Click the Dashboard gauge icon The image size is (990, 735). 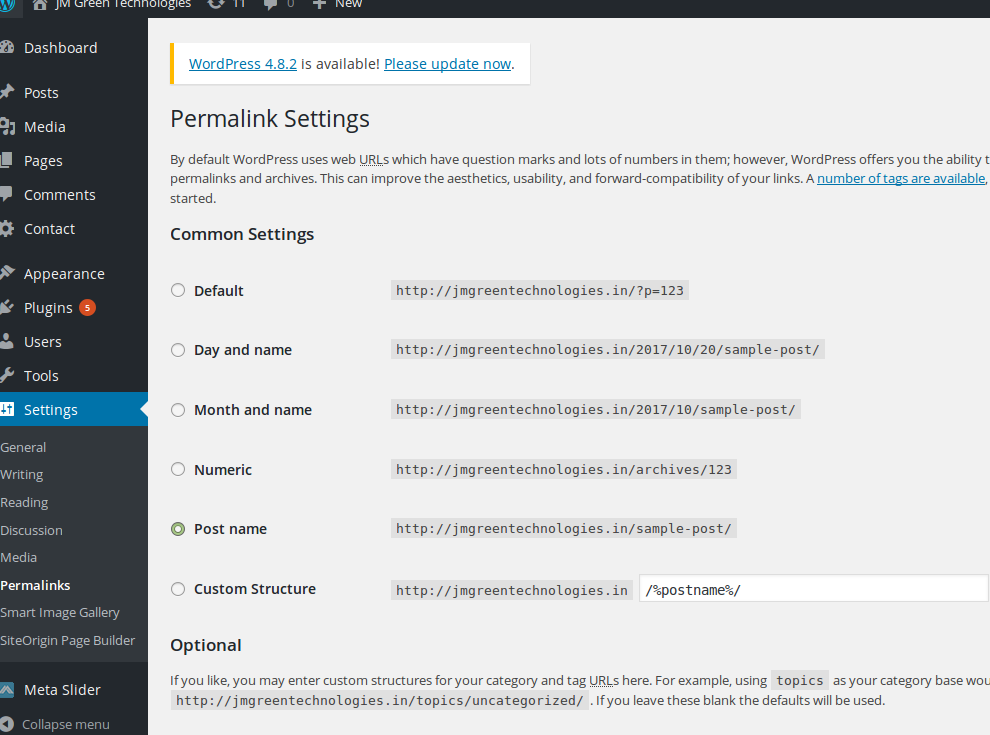point(6,47)
